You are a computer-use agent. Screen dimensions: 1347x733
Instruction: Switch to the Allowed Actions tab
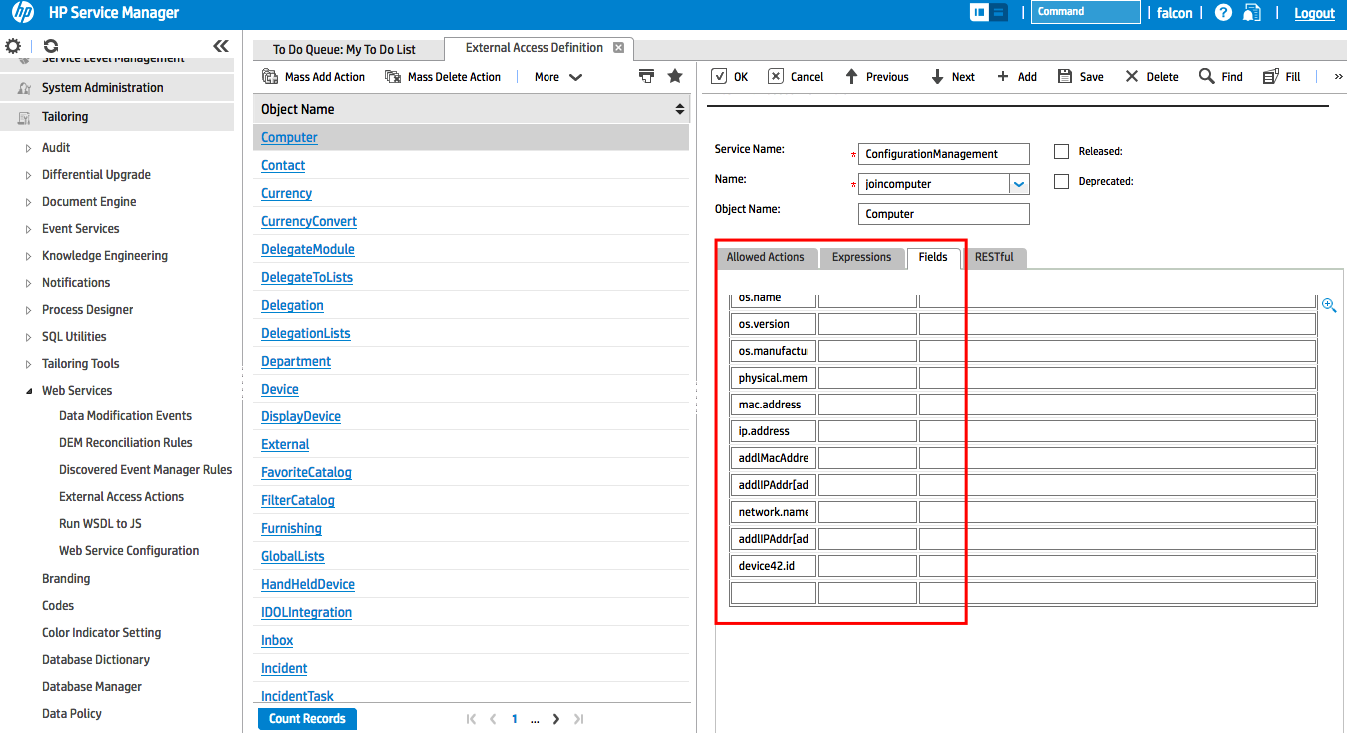coord(765,258)
